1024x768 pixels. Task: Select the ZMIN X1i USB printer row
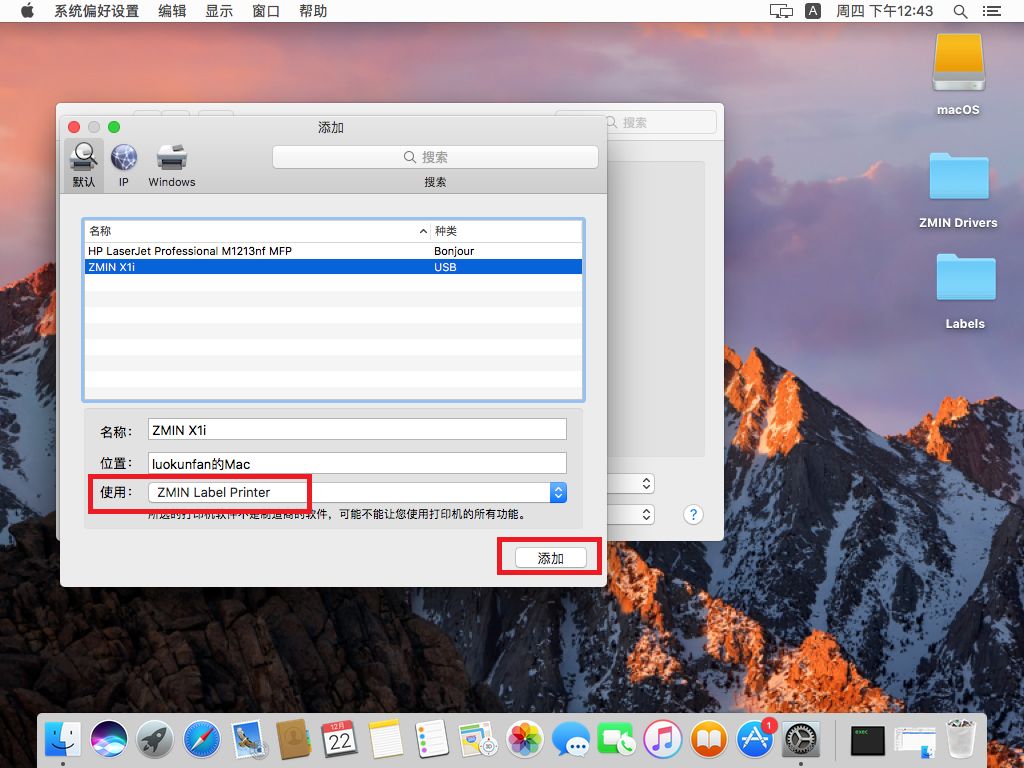(x=333, y=266)
